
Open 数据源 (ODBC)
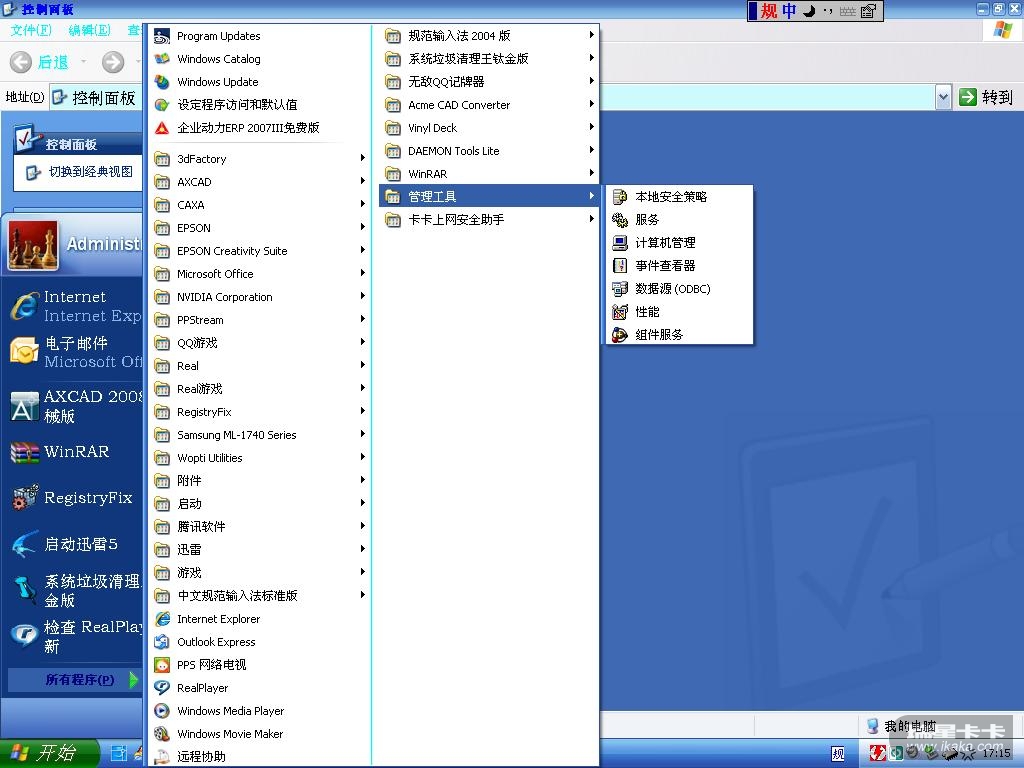coord(679,289)
